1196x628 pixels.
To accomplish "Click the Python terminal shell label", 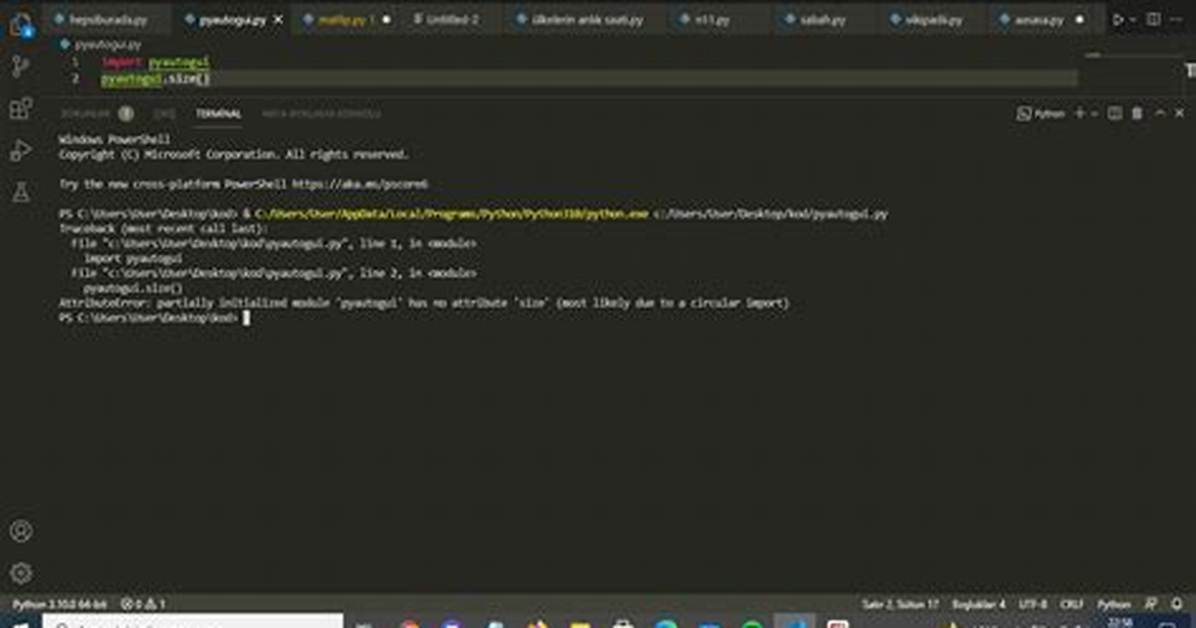I will point(1041,113).
